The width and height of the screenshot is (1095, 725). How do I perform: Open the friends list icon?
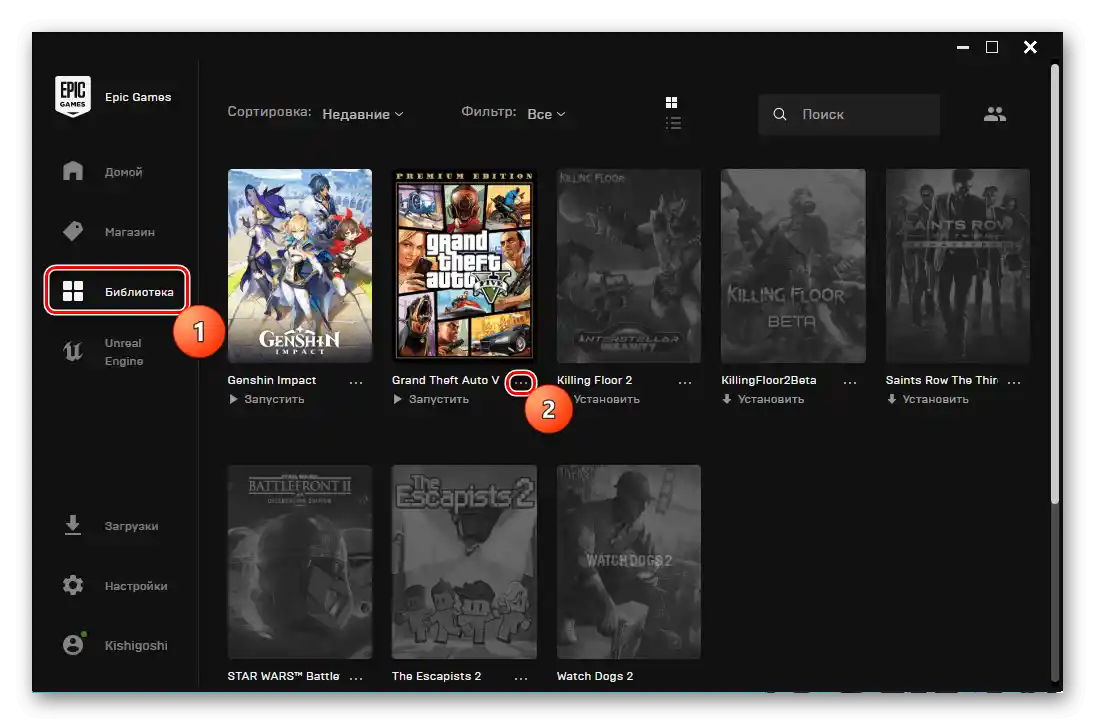coord(994,114)
